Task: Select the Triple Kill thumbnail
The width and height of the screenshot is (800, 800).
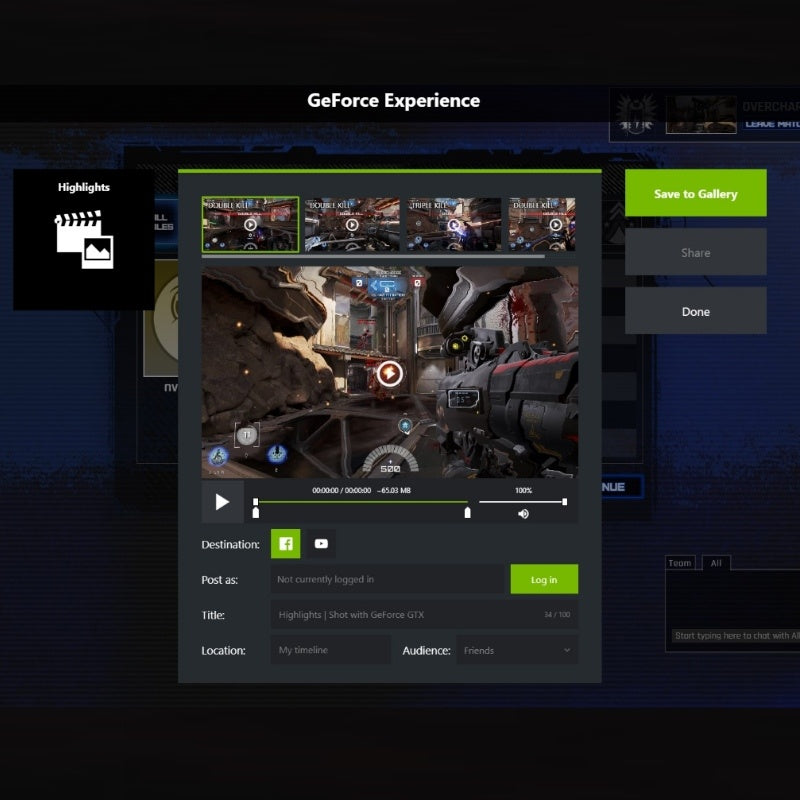Action: tap(454, 224)
